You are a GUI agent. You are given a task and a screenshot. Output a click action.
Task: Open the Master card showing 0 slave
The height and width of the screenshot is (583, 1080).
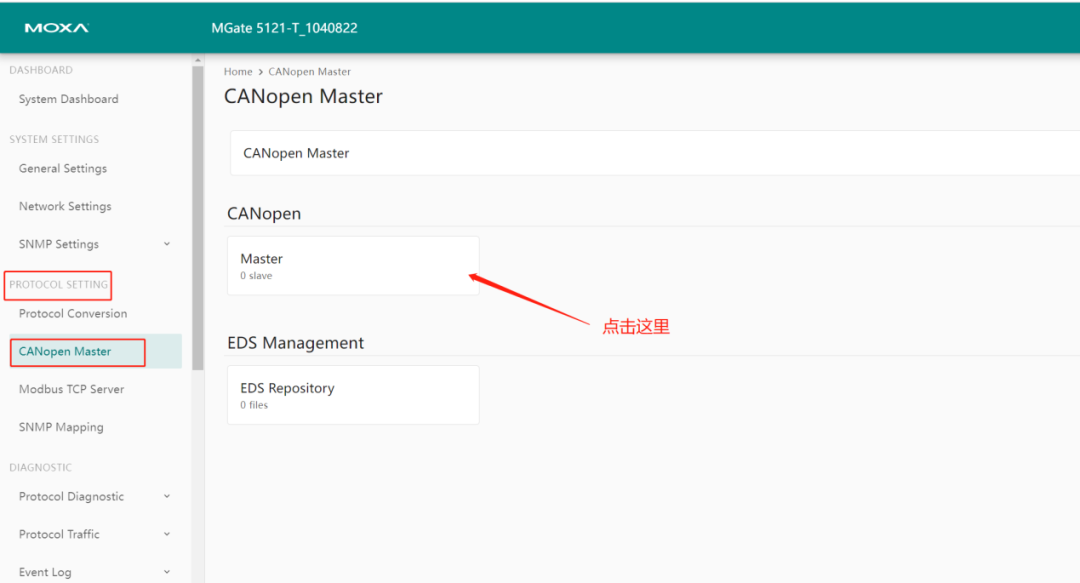[x=353, y=265]
